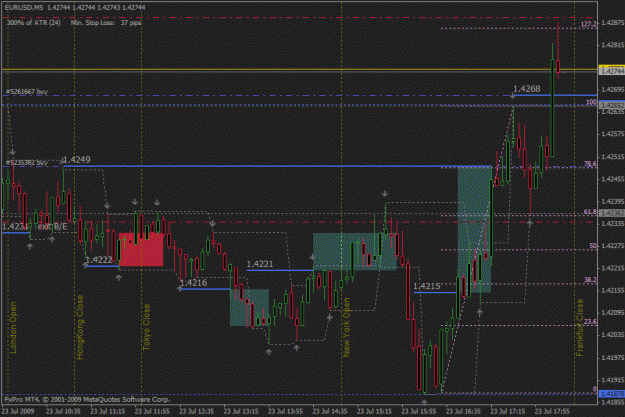
Task: Click the 23.6 Fibonacci level label
Action: click(x=590, y=322)
